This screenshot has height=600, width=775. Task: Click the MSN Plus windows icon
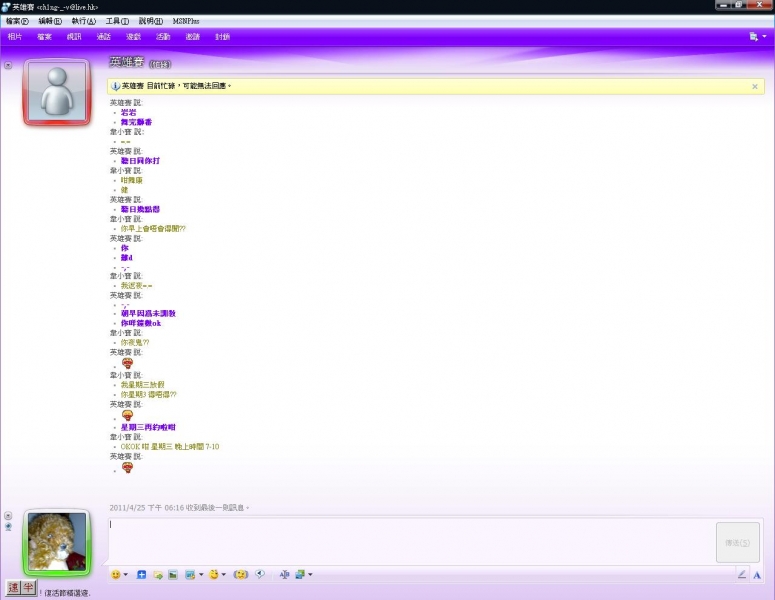[300, 574]
